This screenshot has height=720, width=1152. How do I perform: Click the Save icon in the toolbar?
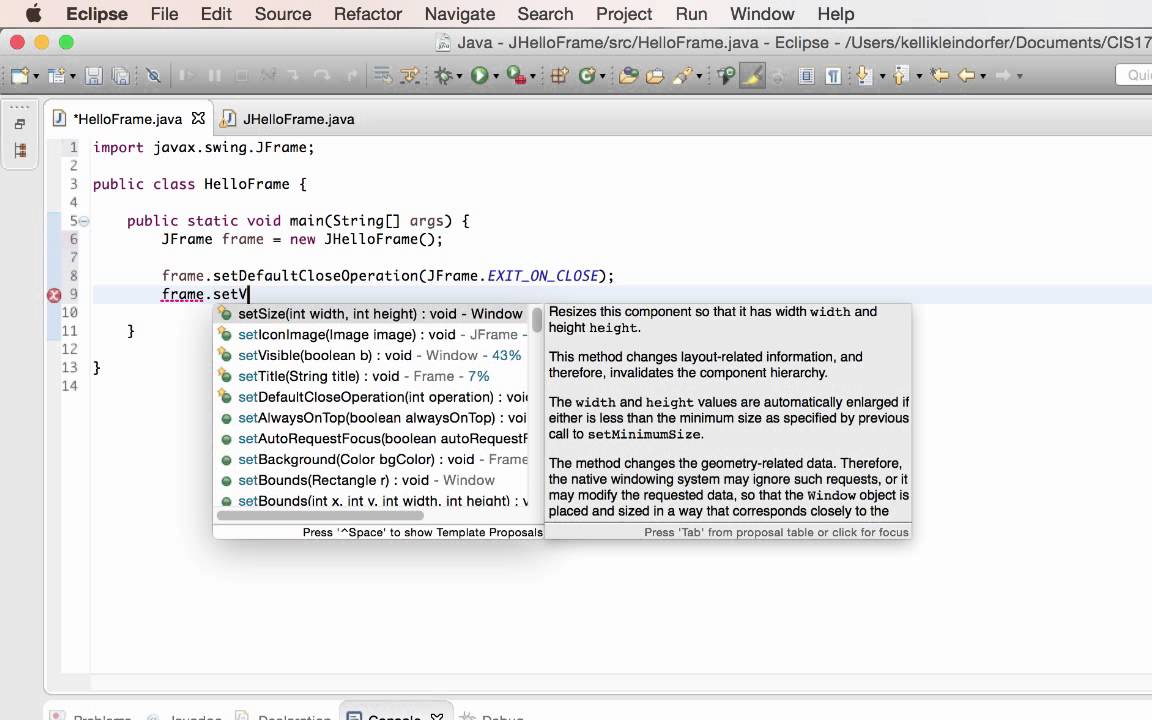[93, 75]
